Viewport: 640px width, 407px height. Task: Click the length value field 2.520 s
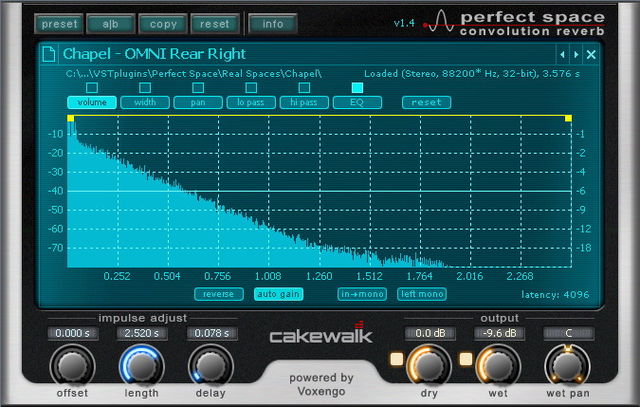click(142, 334)
